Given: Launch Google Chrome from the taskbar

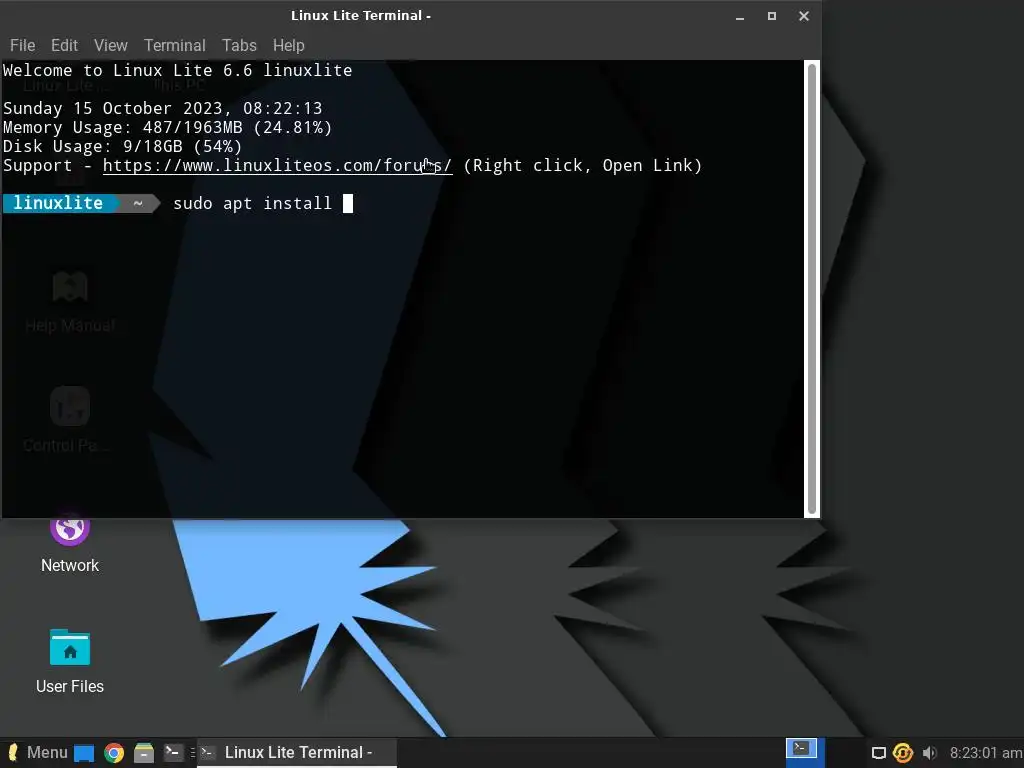Looking at the screenshot, I should tap(114, 753).
